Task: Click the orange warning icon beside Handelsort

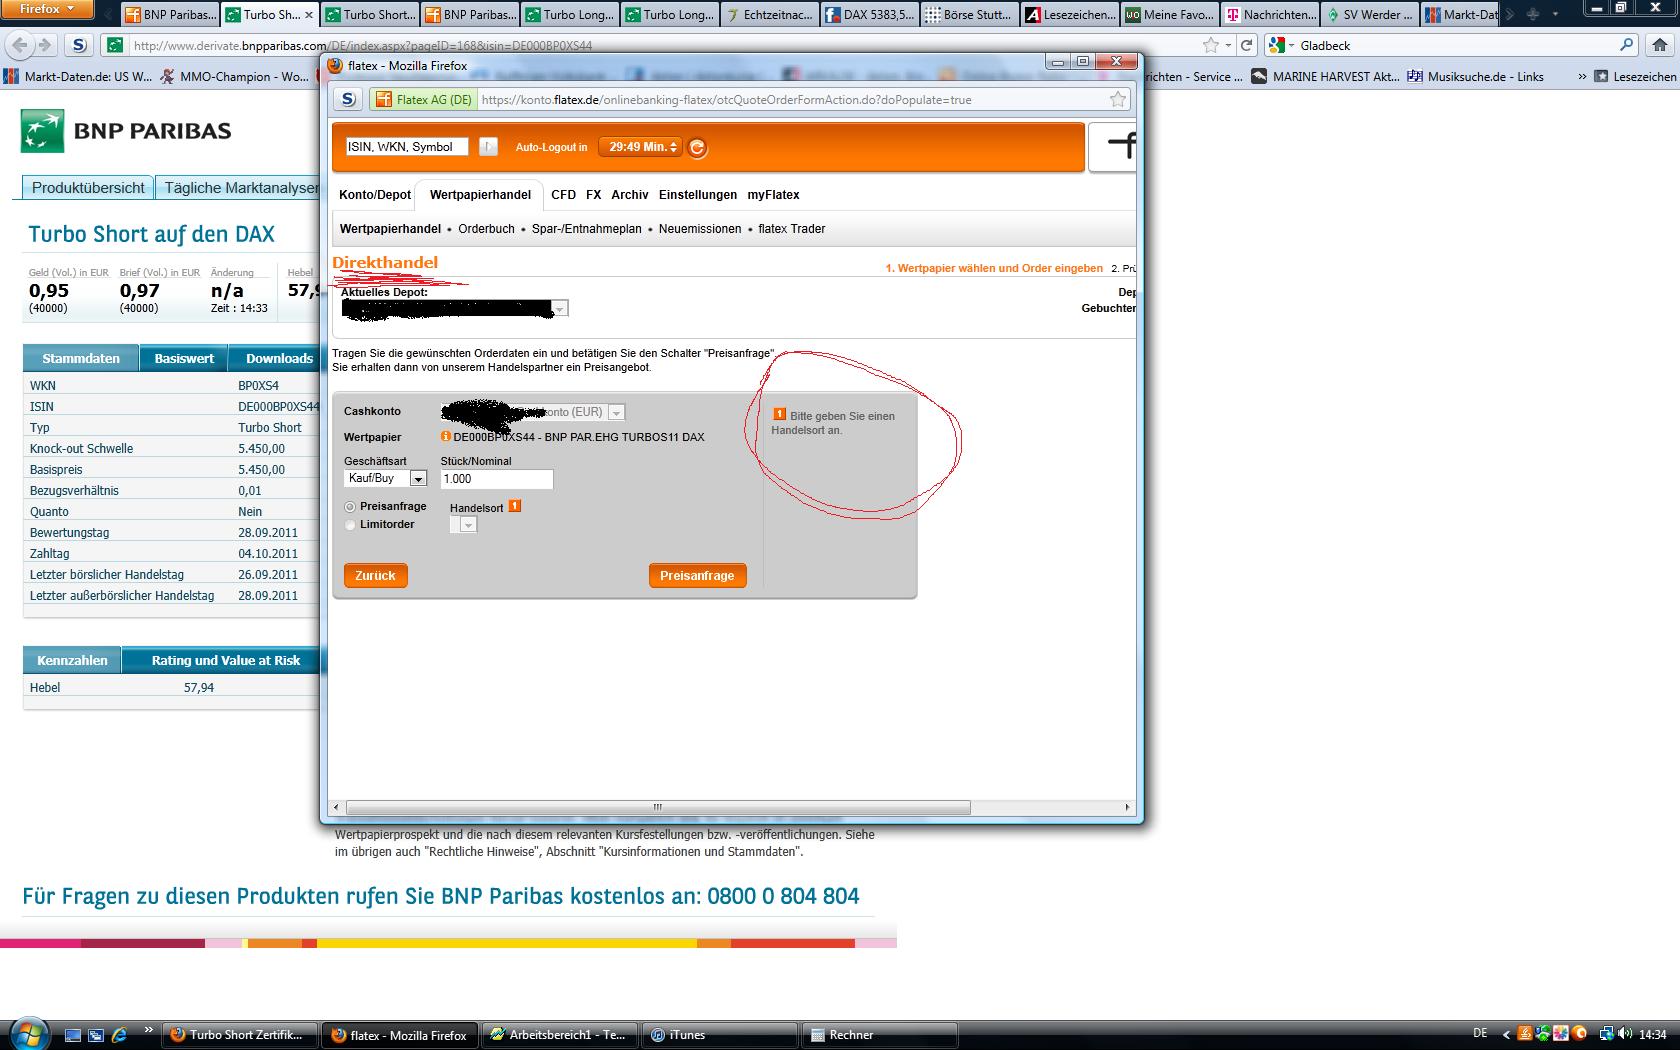Action: [x=515, y=506]
